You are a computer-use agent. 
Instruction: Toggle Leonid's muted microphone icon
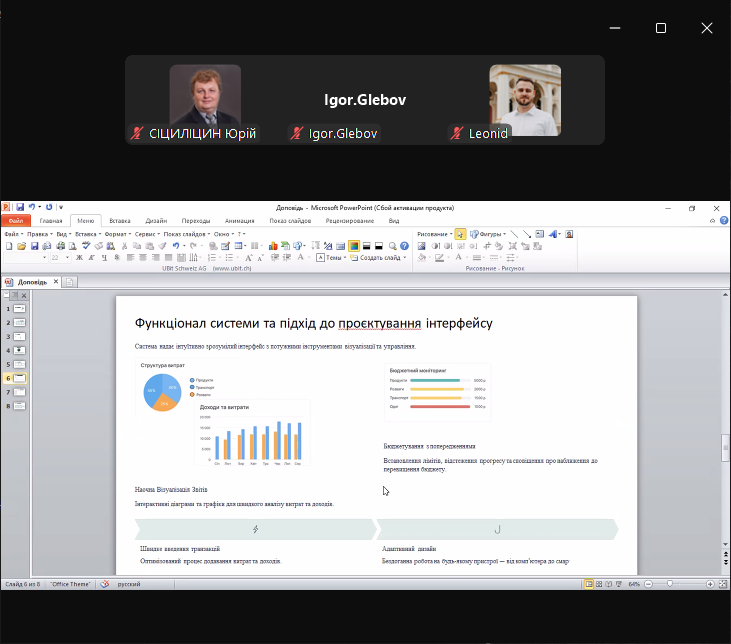click(457, 133)
